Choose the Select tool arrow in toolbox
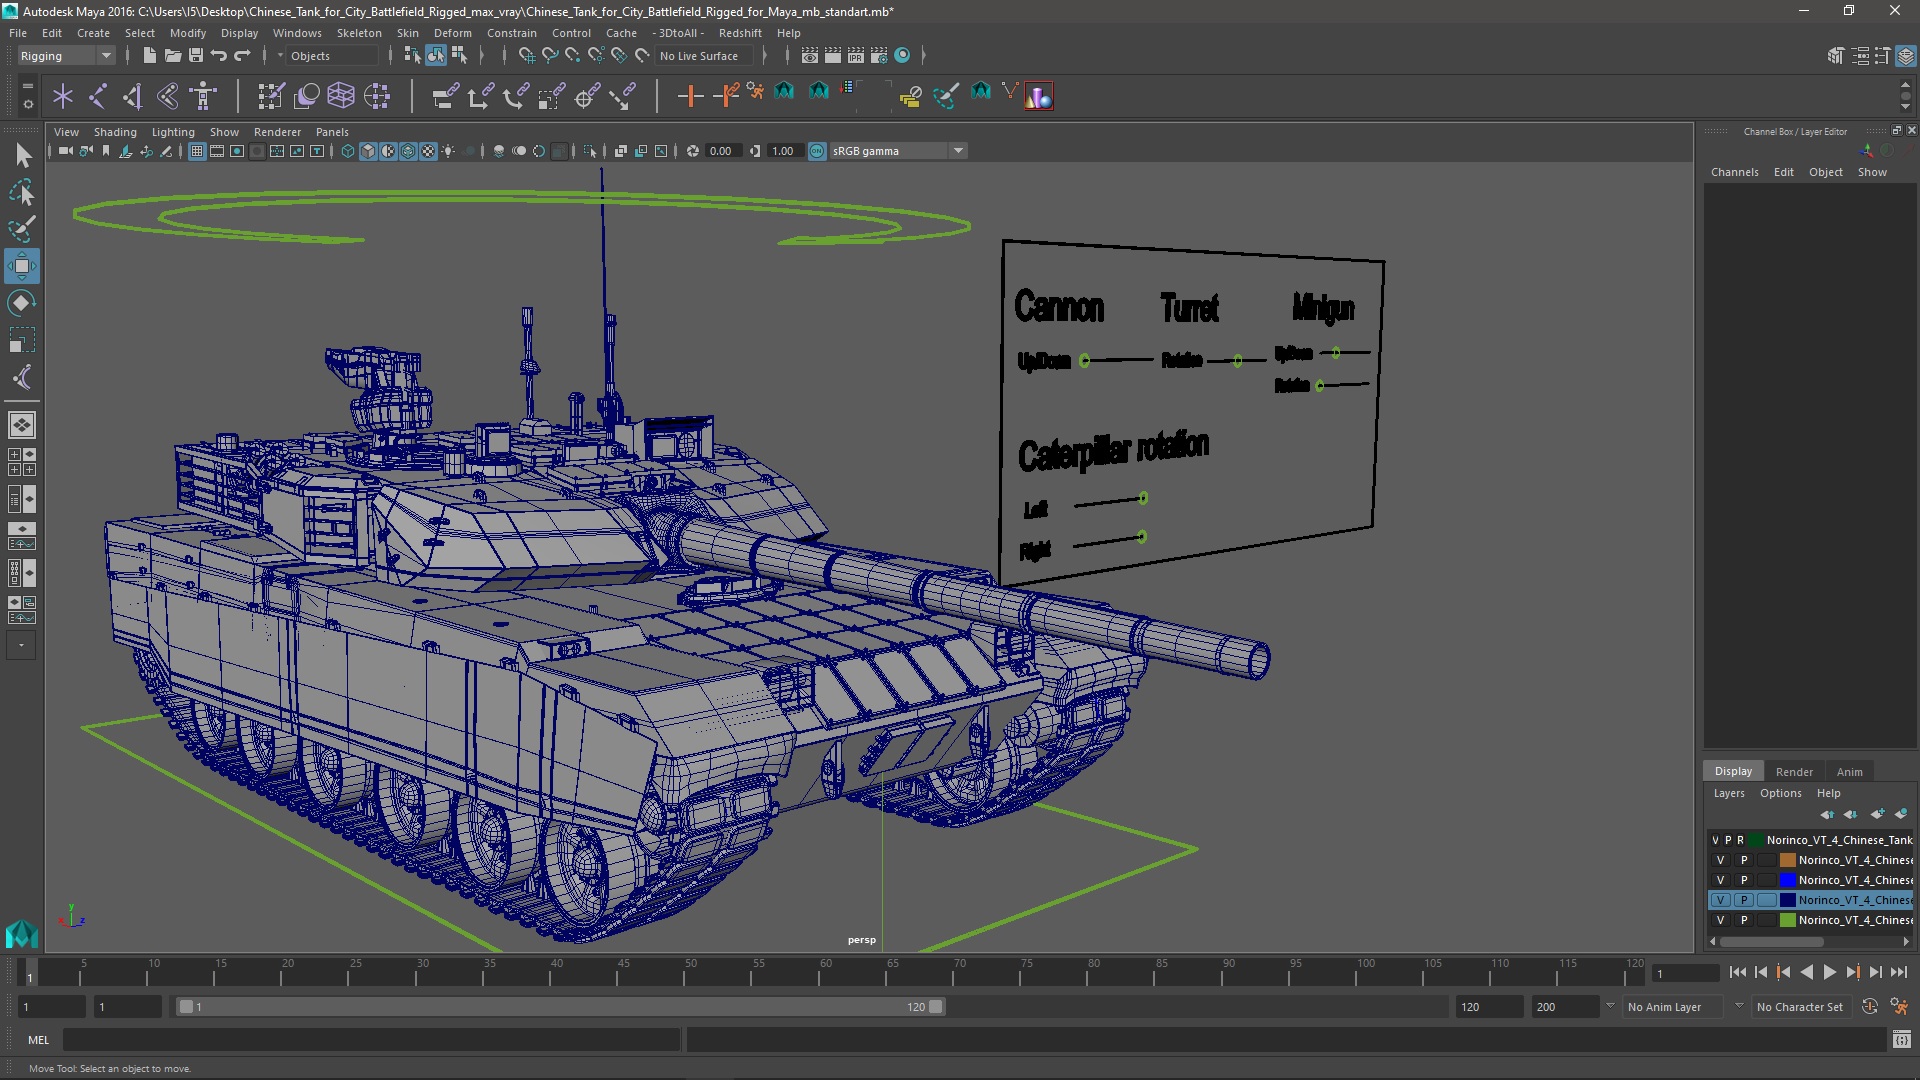The height and width of the screenshot is (1080, 1920). (22, 155)
